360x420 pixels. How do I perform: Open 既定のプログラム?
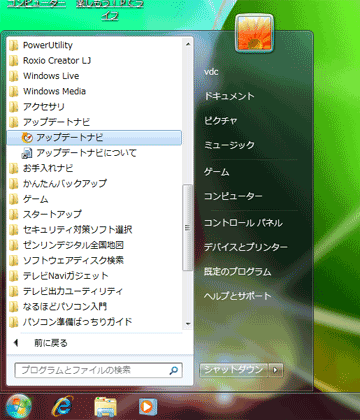238,272
